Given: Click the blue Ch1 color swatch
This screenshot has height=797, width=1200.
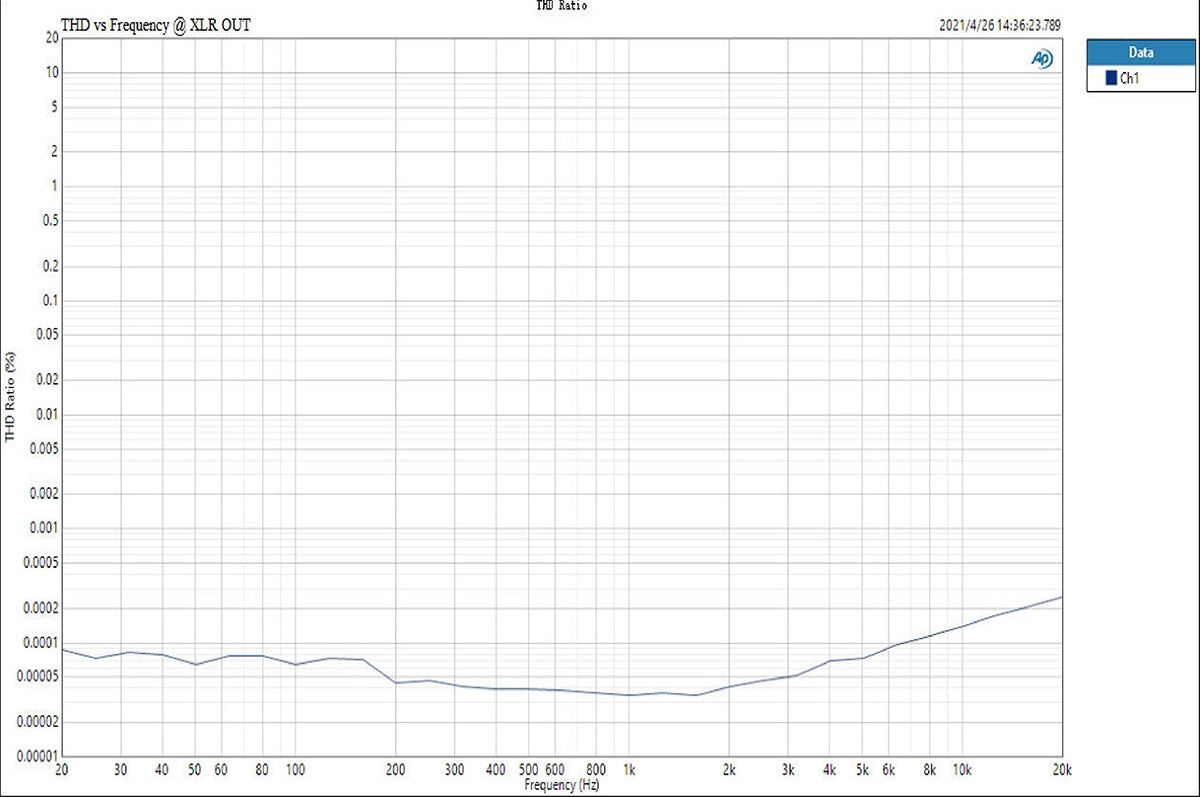Looking at the screenshot, I should 1111,79.
